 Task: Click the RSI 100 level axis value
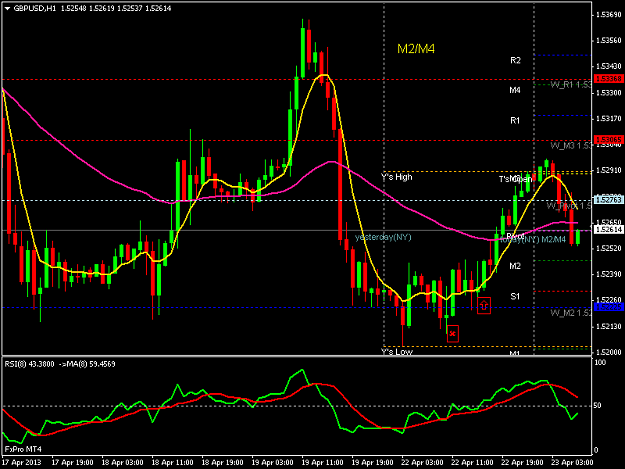pyautogui.click(x=600, y=363)
